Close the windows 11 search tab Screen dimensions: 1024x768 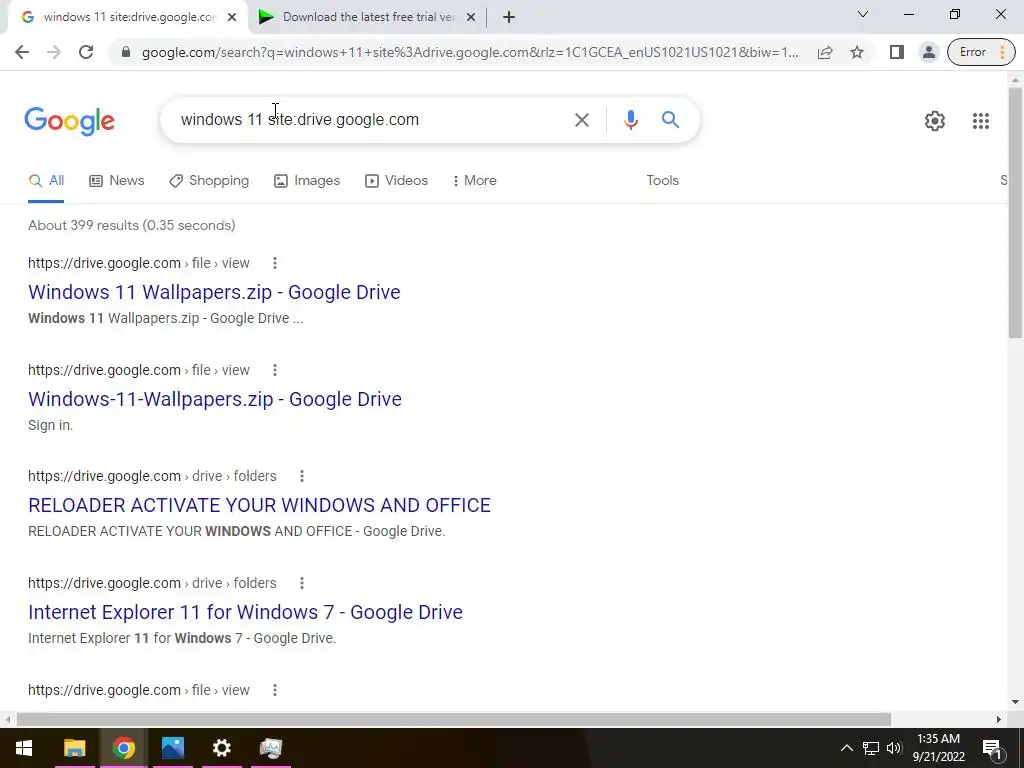coord(232,17)
